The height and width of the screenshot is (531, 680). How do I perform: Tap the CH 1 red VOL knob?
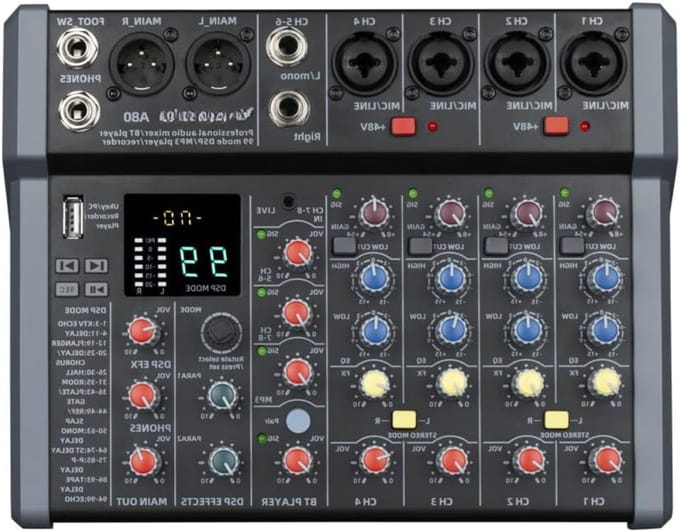point(607,461)
